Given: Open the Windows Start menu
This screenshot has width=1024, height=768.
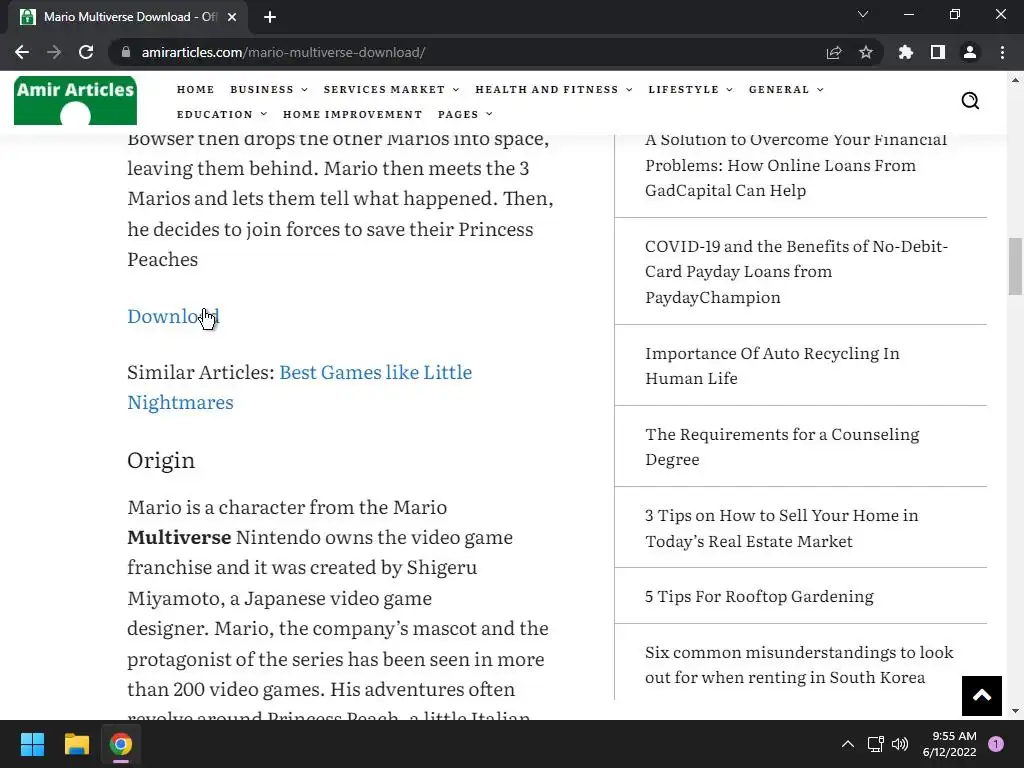Looking at the screenshot, I should [32, 744].
